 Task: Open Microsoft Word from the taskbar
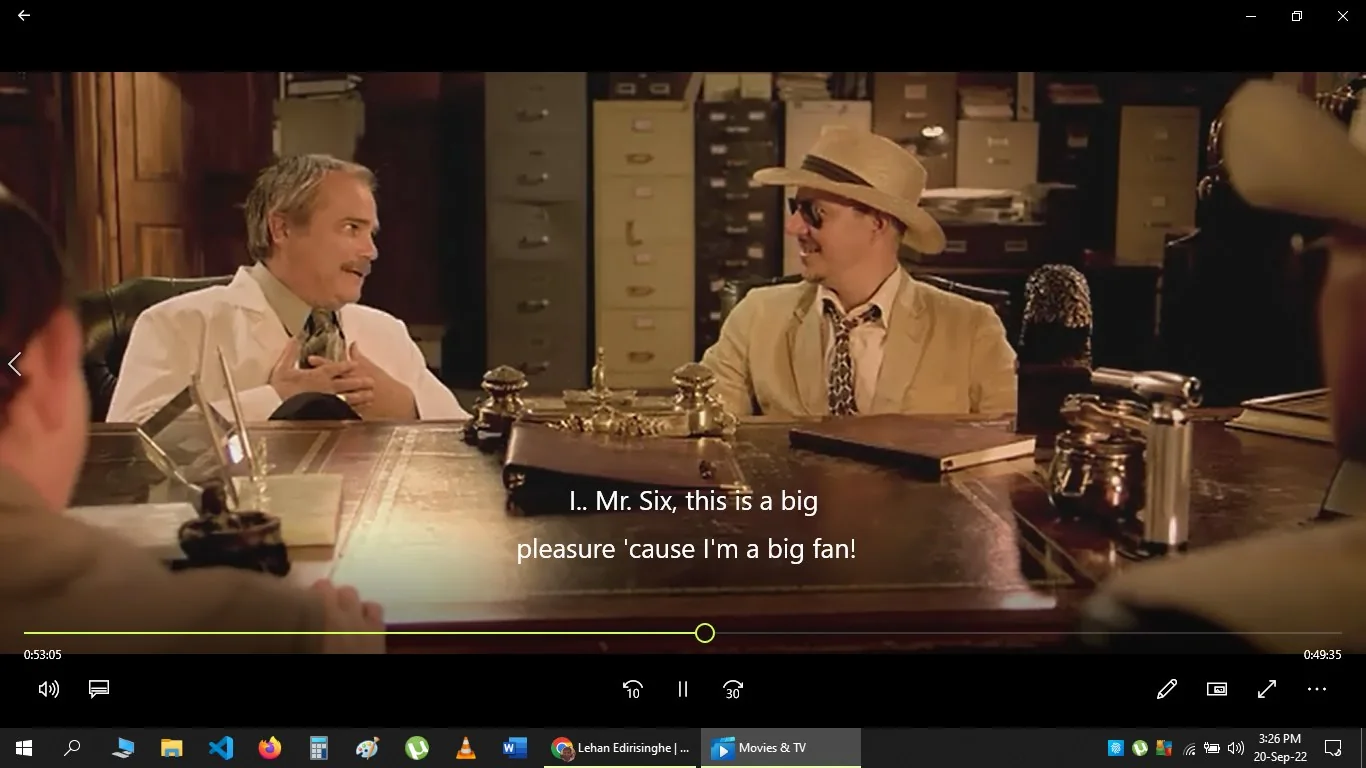point(515,748)
